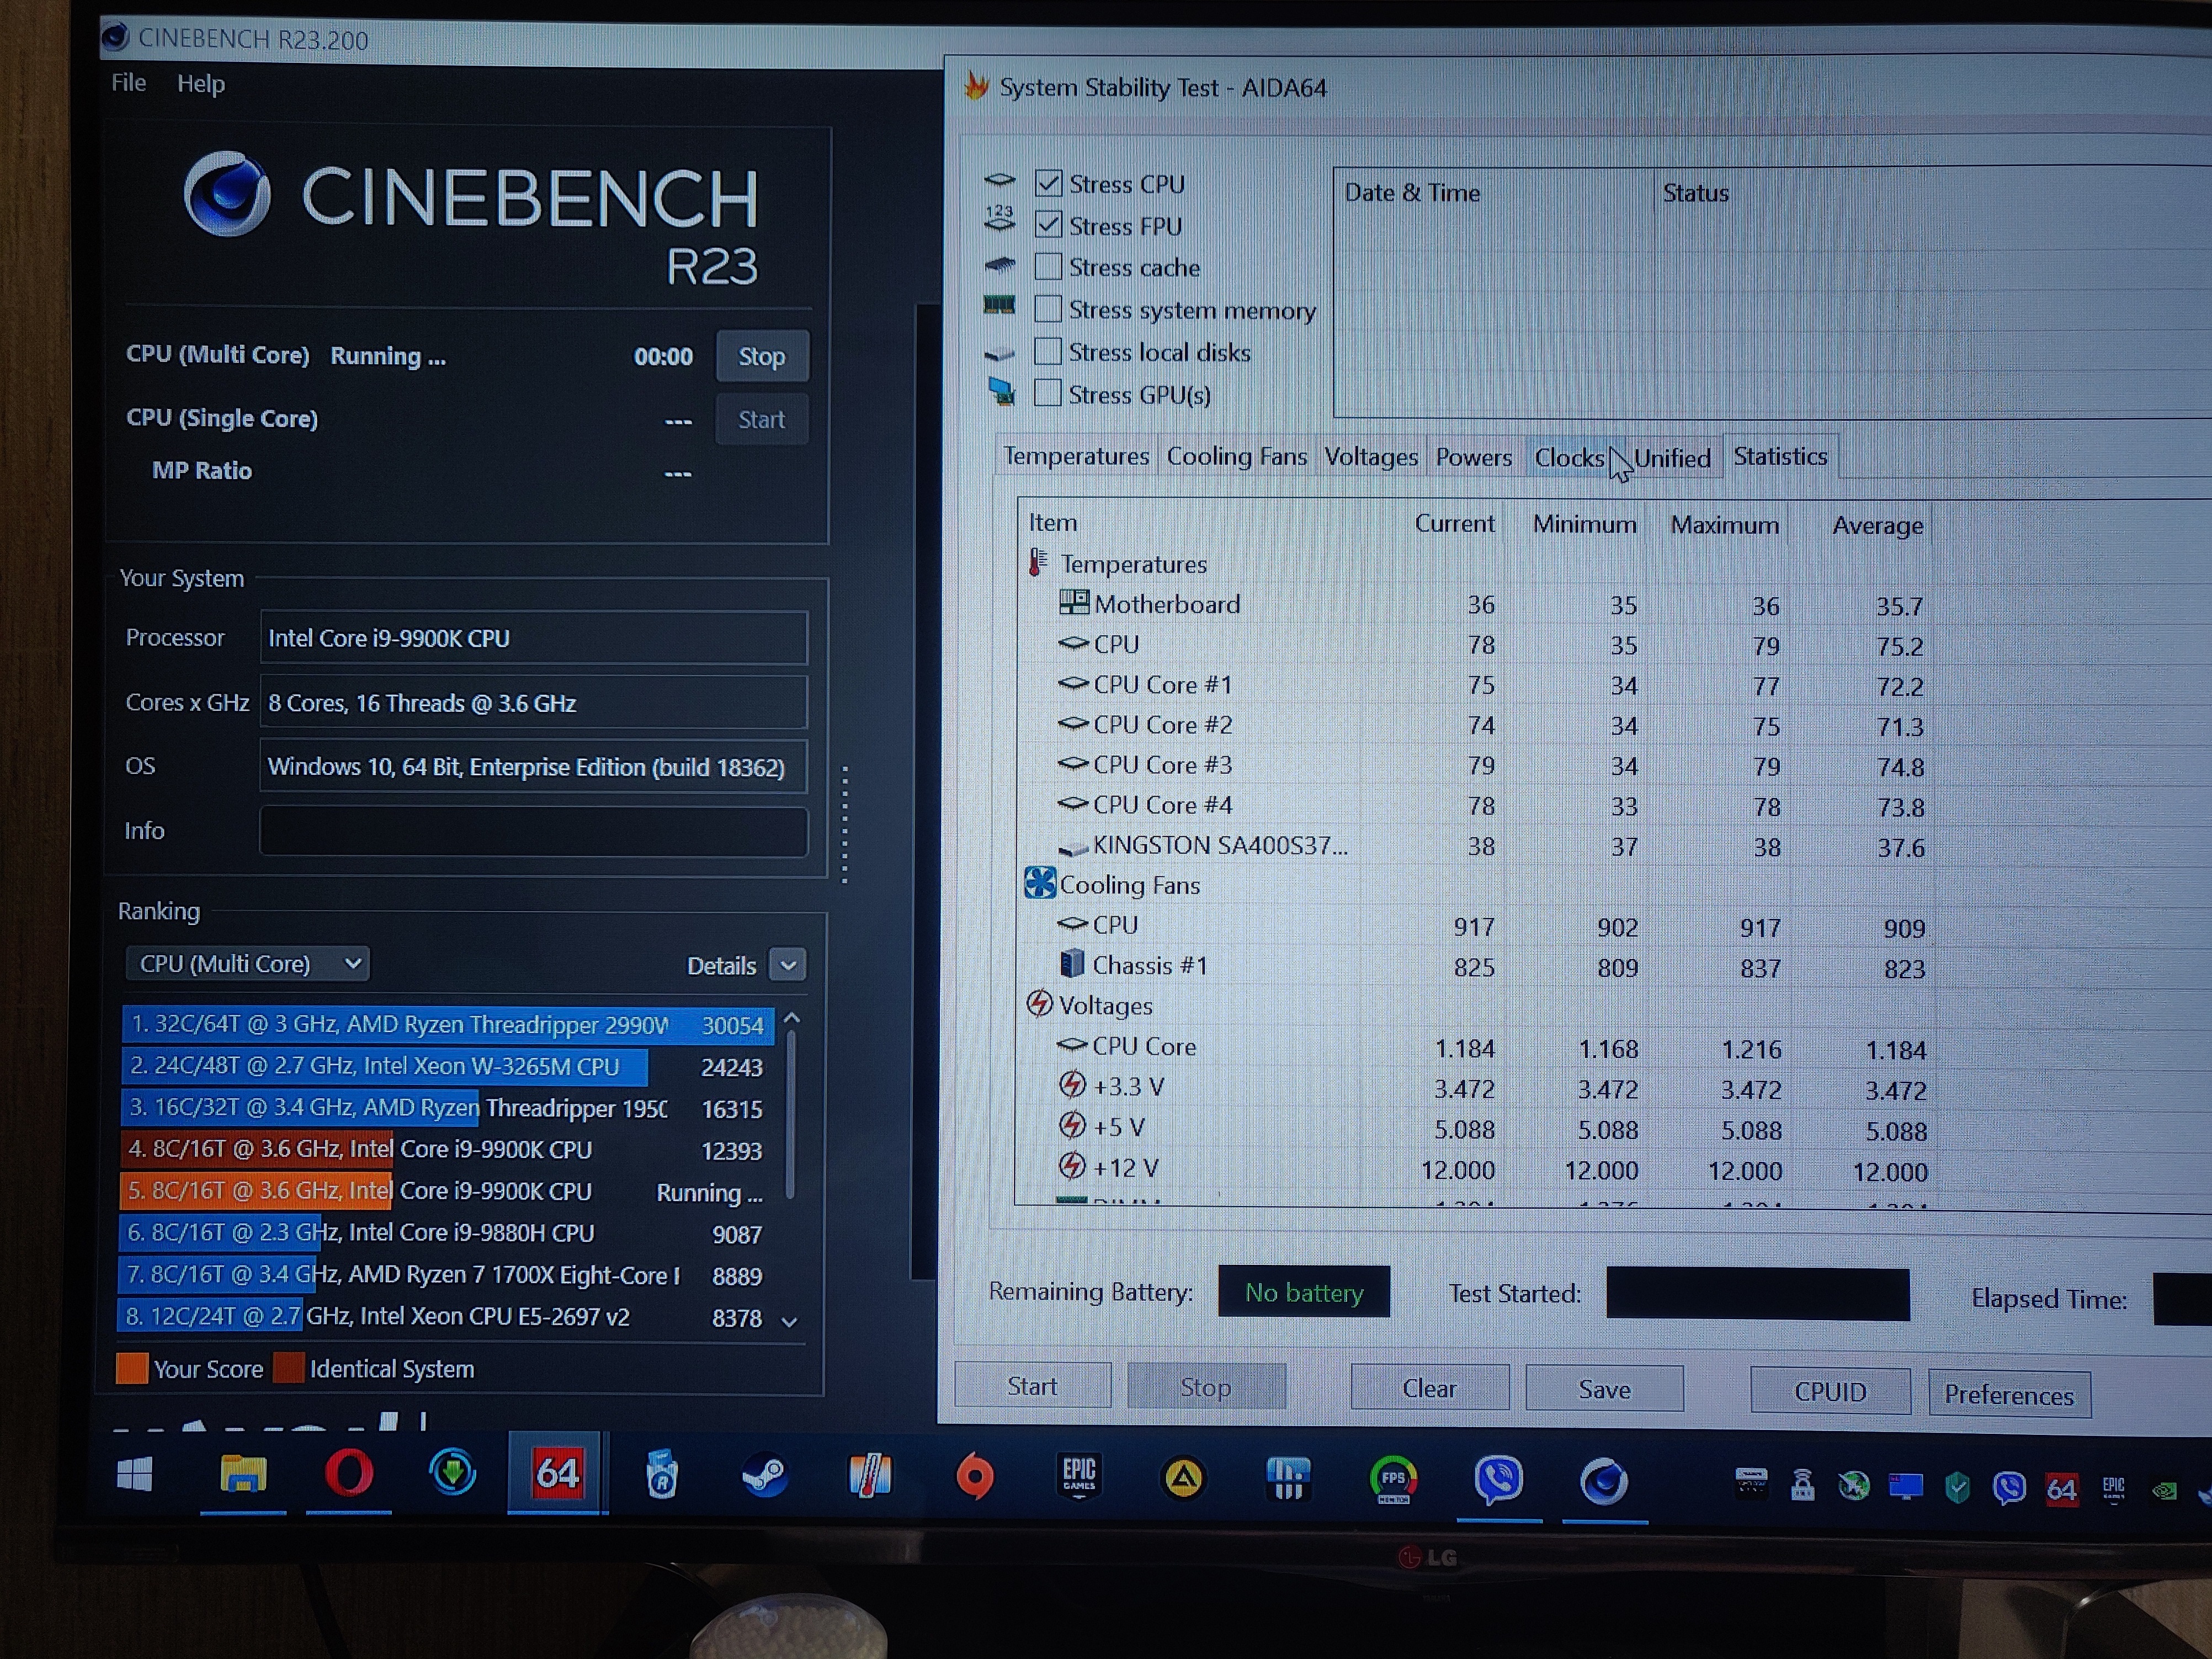The width and height of the screenshot is (2212, 1659).
Task: Launch Opera browser from the taskbar
Action: tap(348, 1474)
